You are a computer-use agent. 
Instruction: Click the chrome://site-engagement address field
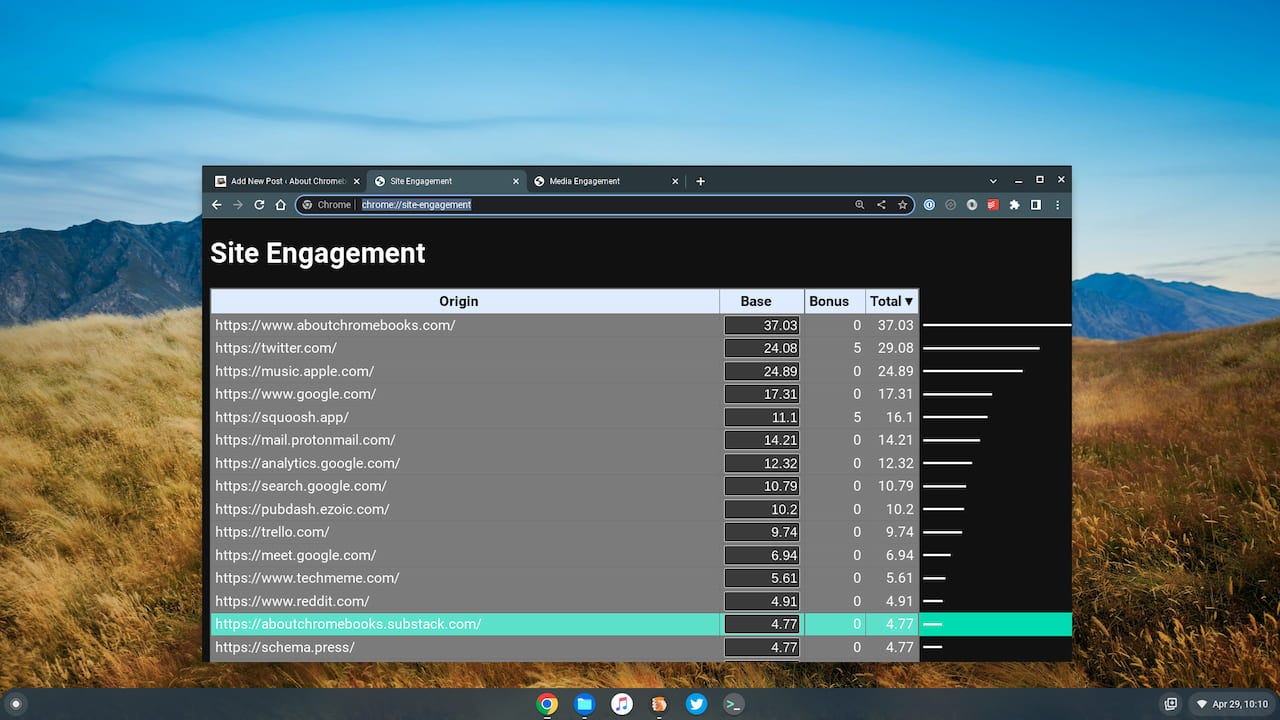click(x=604, y=205)
